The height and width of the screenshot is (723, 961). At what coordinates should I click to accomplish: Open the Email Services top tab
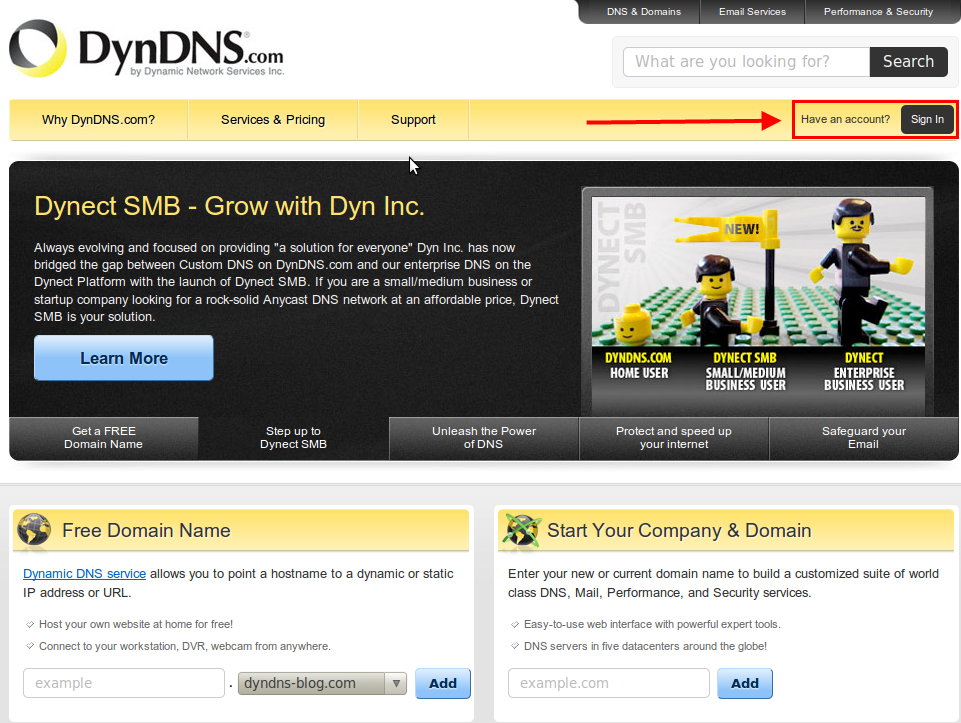752,12
